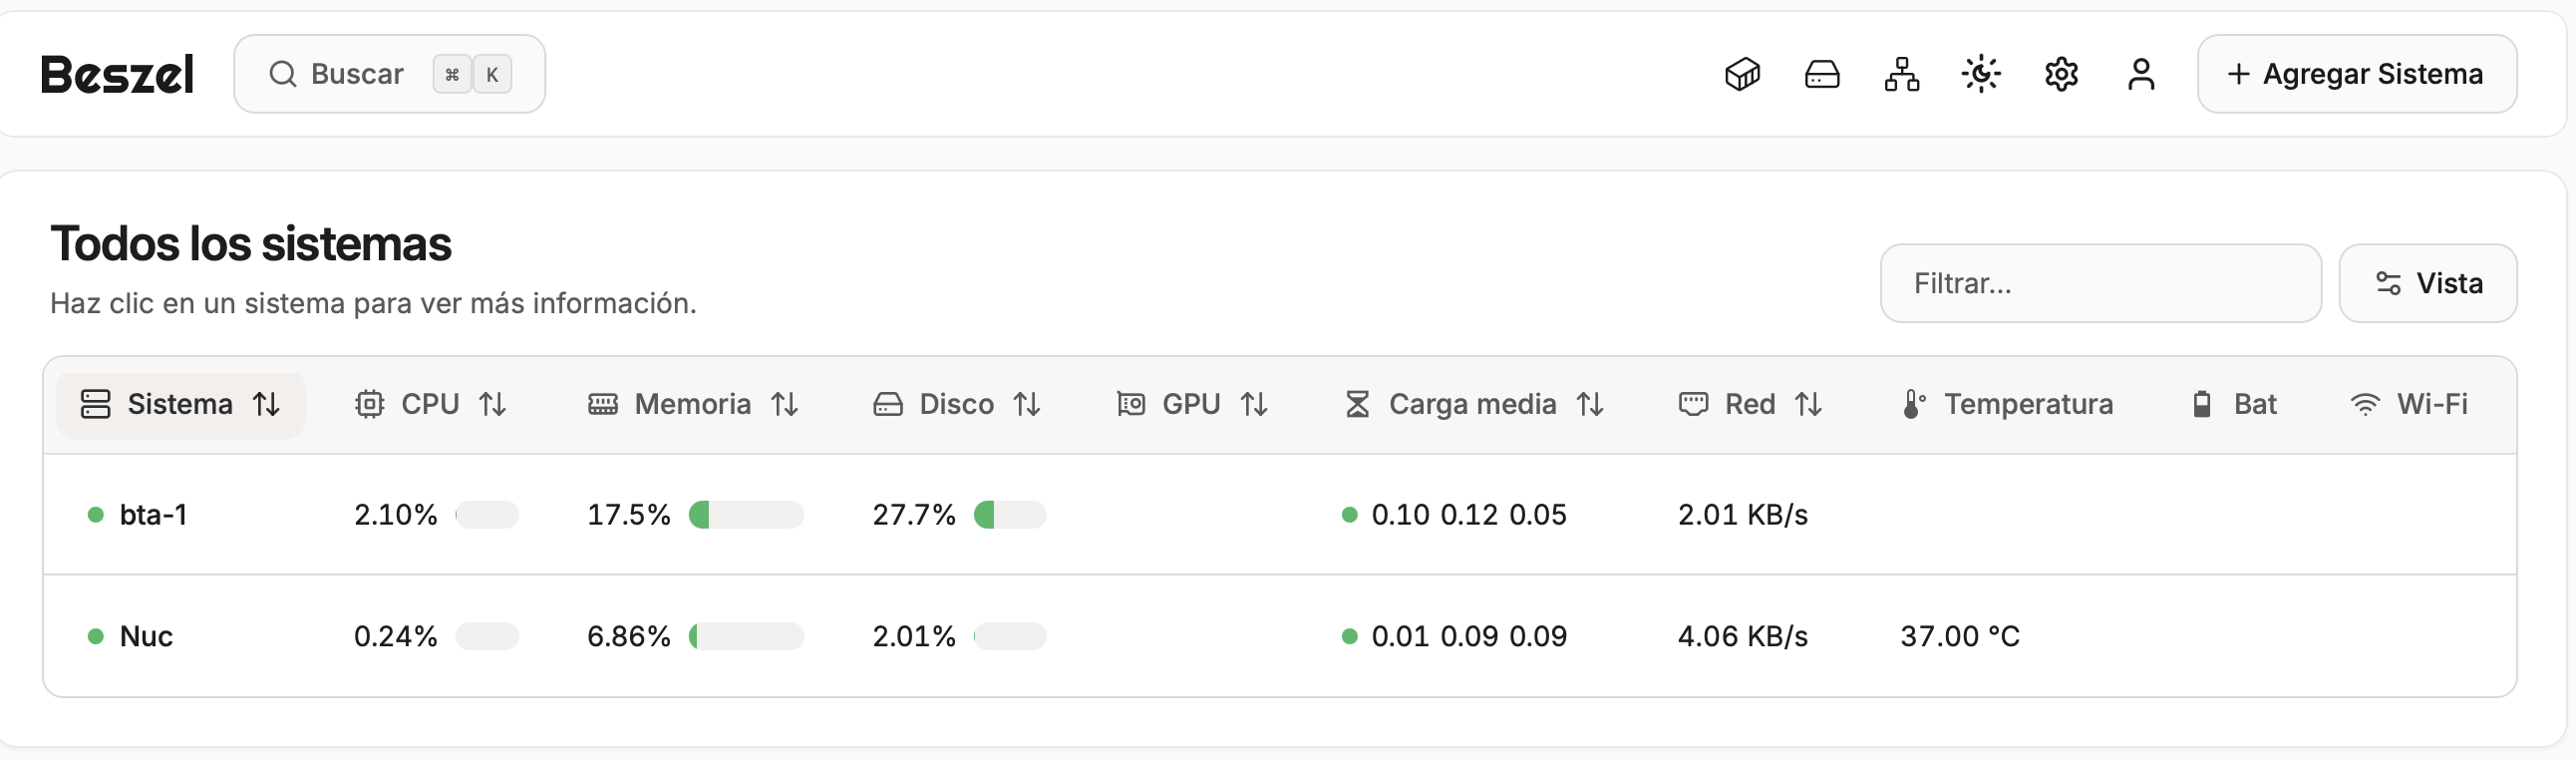Screen dimensions: 2576x760
Task: Click the Nuc CPU value 0.24%
Action: point(395,637)
